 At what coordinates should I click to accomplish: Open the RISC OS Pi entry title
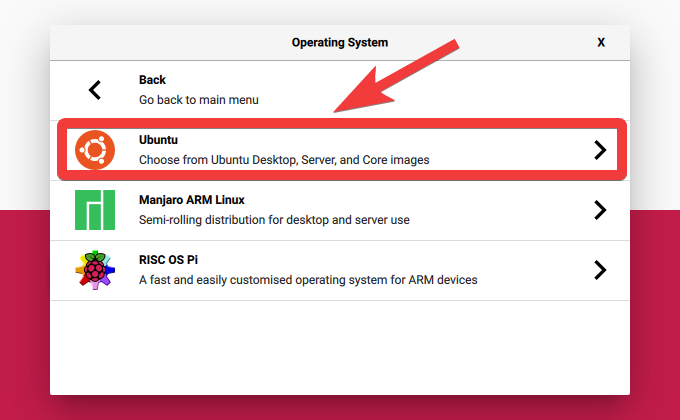(168, 259)
